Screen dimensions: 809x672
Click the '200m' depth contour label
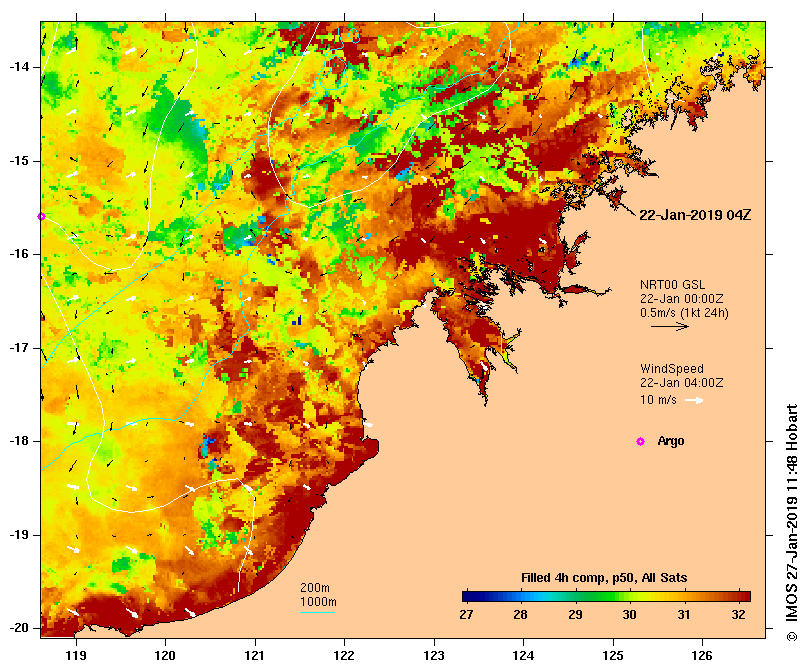pos(315,588)
